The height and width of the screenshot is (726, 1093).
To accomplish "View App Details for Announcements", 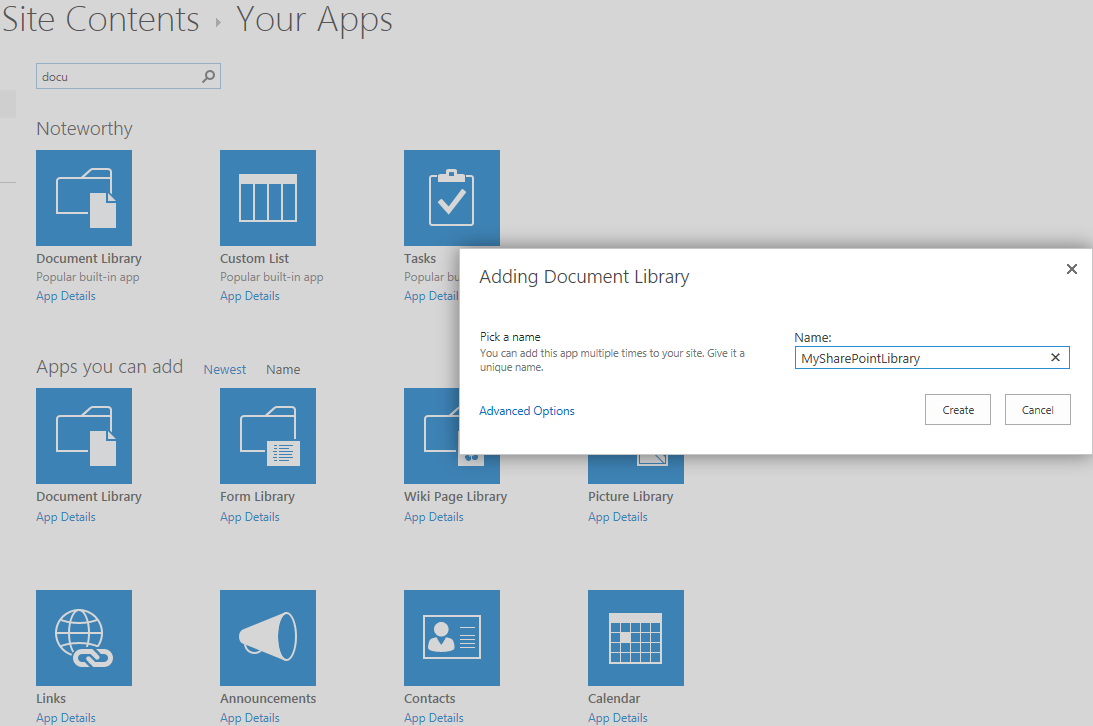I will [x=250, y=718].
